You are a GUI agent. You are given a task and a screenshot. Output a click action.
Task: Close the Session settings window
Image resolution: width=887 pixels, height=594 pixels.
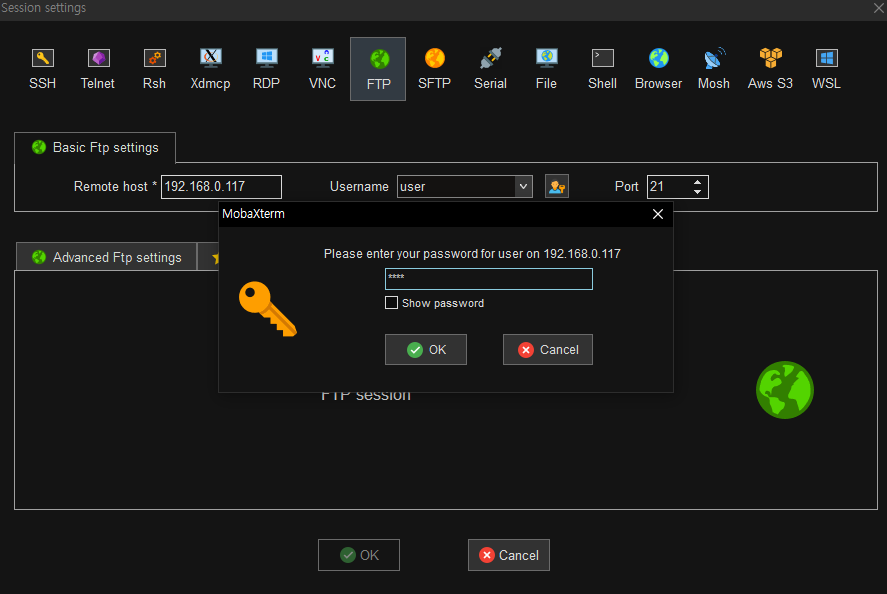pos(879,8)
